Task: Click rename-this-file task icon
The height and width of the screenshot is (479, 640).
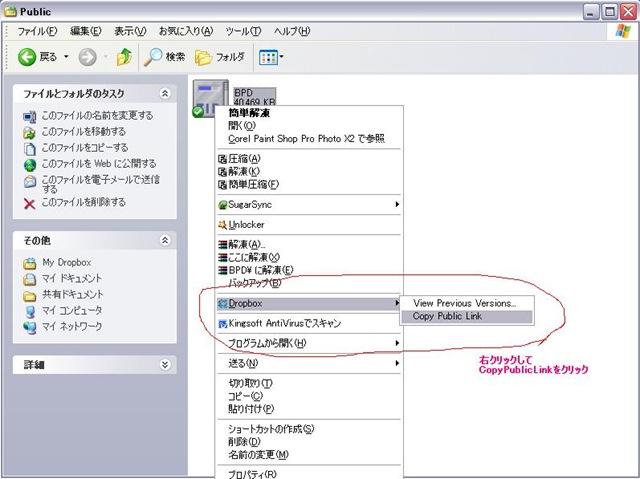Action: pyautogui.click(x=29, y=117)
